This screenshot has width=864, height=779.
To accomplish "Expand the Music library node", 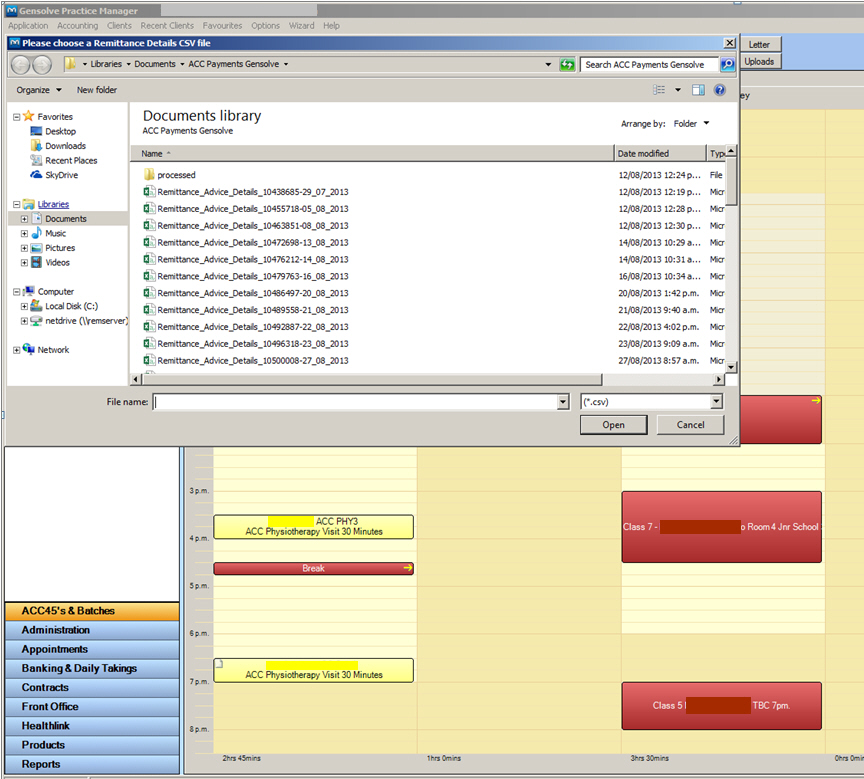I will pos(24,234).
